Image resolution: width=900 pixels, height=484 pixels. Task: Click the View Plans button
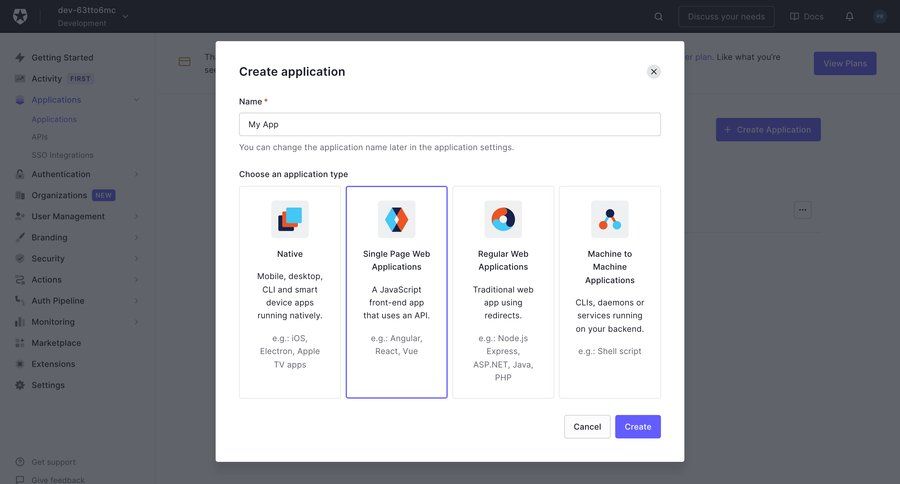coord(845,63)
